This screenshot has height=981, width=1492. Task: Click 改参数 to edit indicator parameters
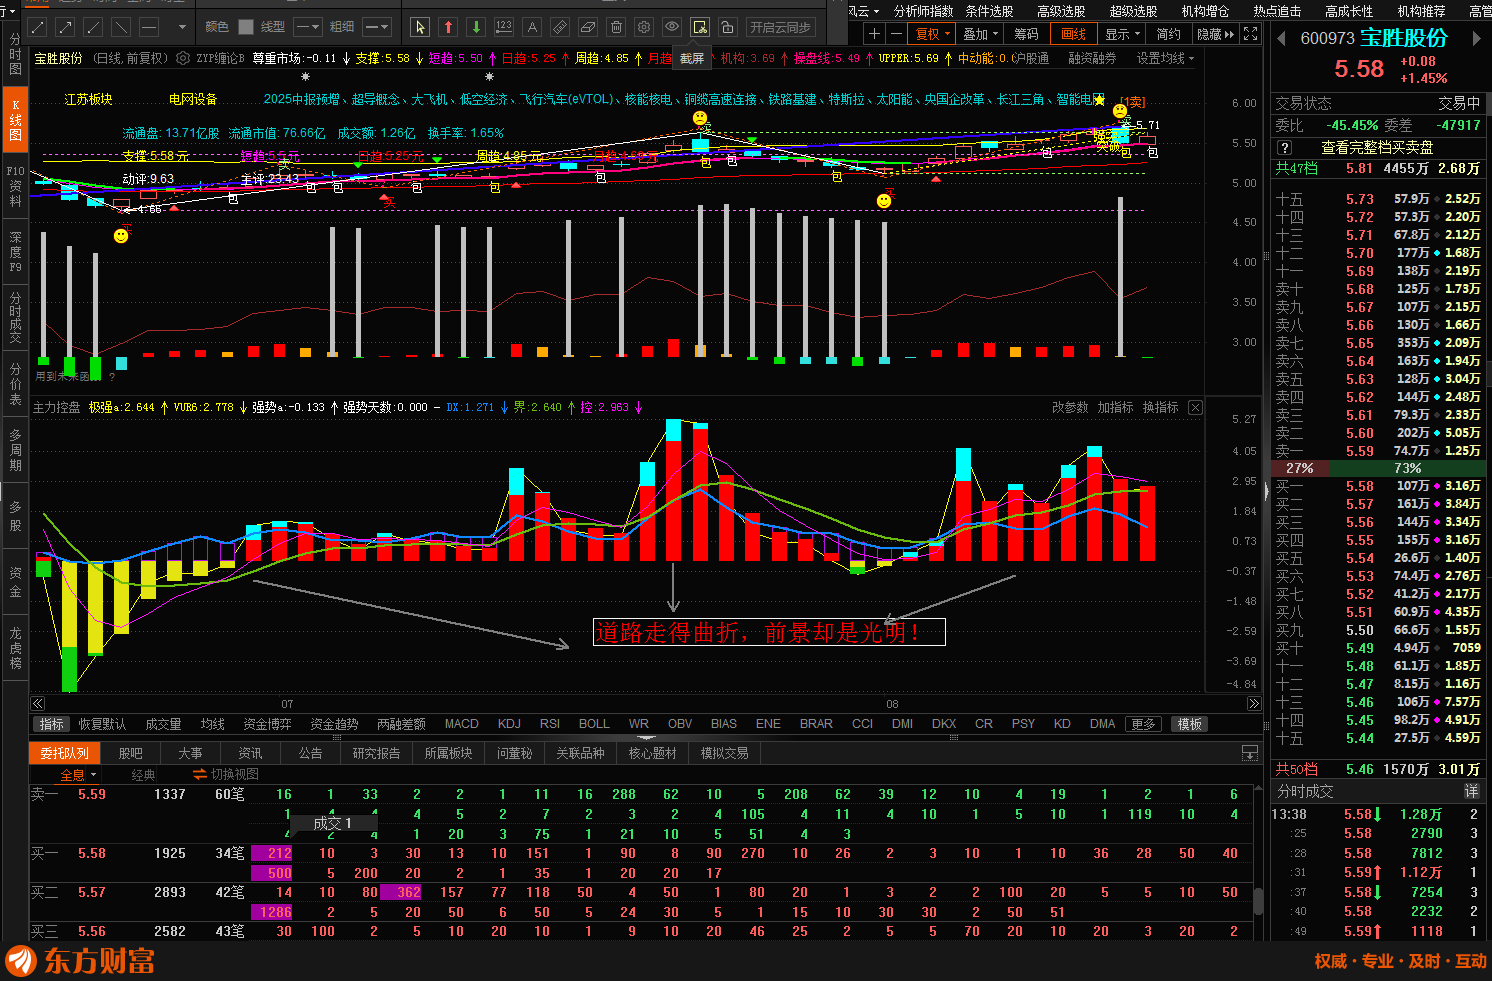[1070, 407]
